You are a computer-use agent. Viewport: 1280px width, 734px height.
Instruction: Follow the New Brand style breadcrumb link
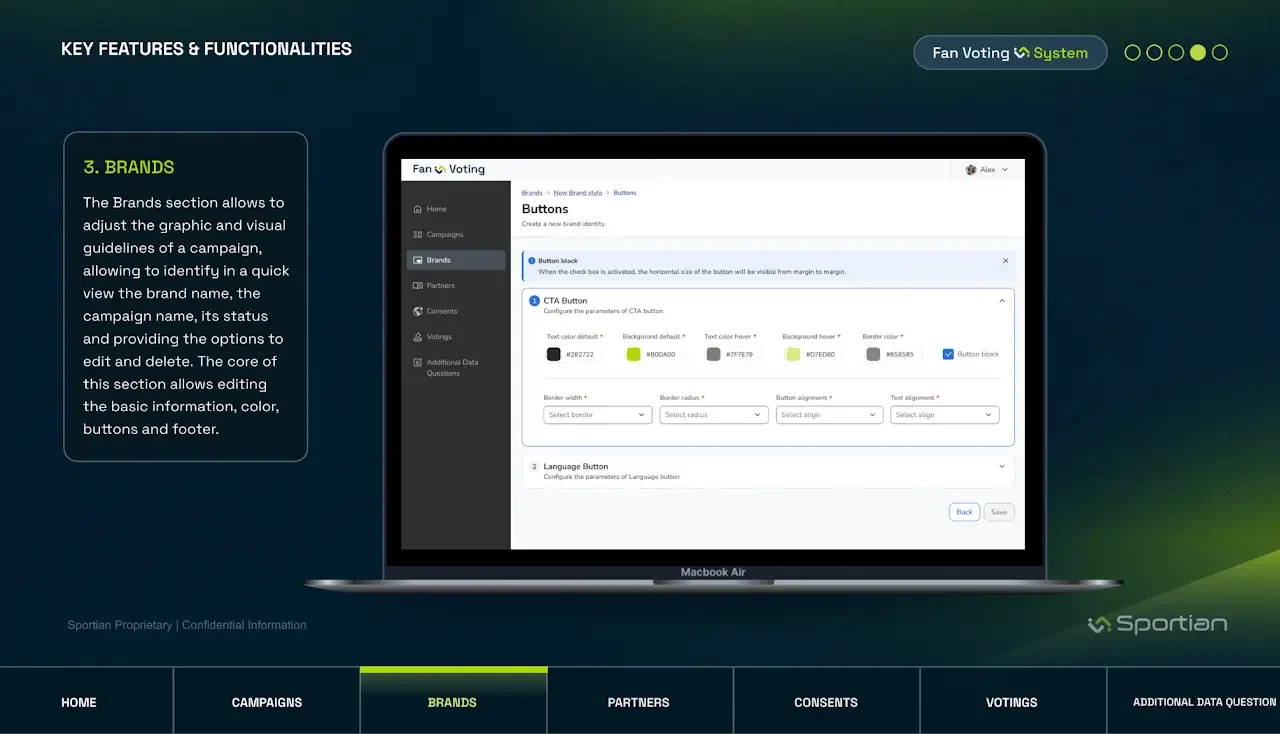[578, 193]
